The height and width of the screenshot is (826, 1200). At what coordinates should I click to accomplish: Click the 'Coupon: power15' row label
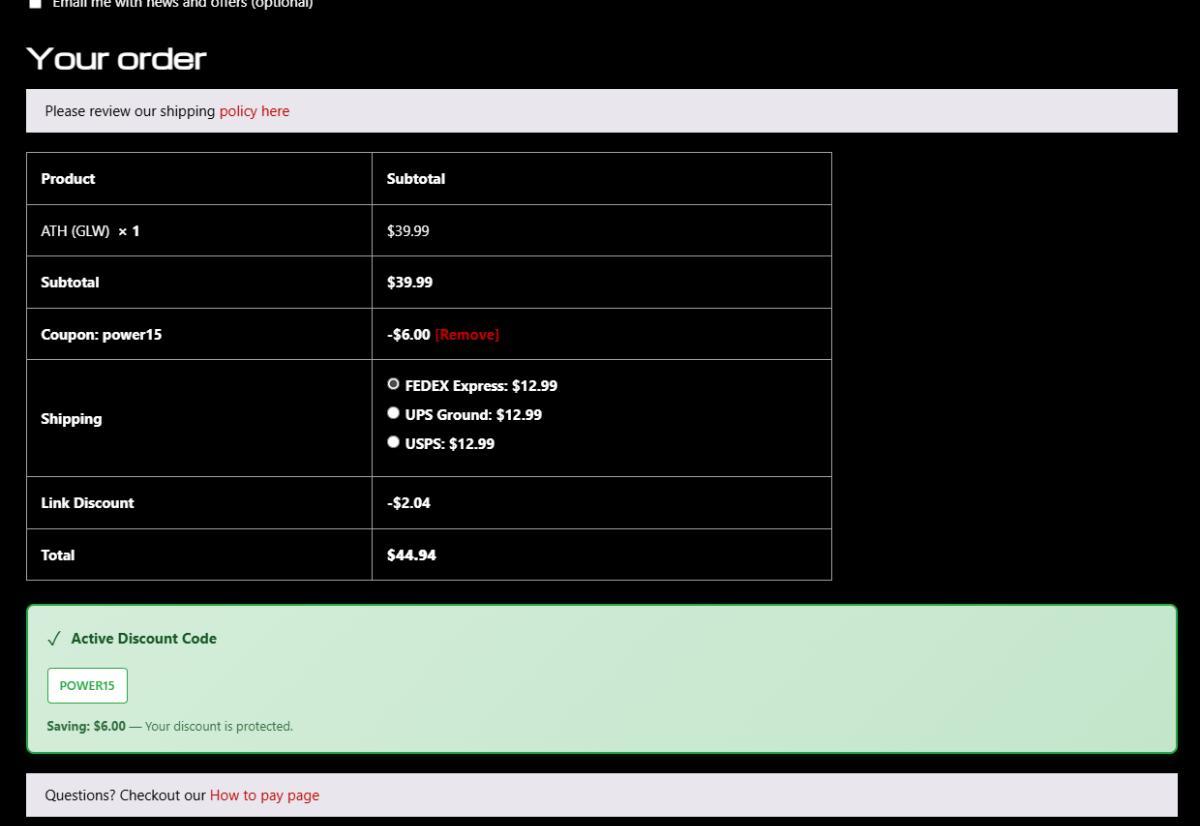(x=101, y=335)
